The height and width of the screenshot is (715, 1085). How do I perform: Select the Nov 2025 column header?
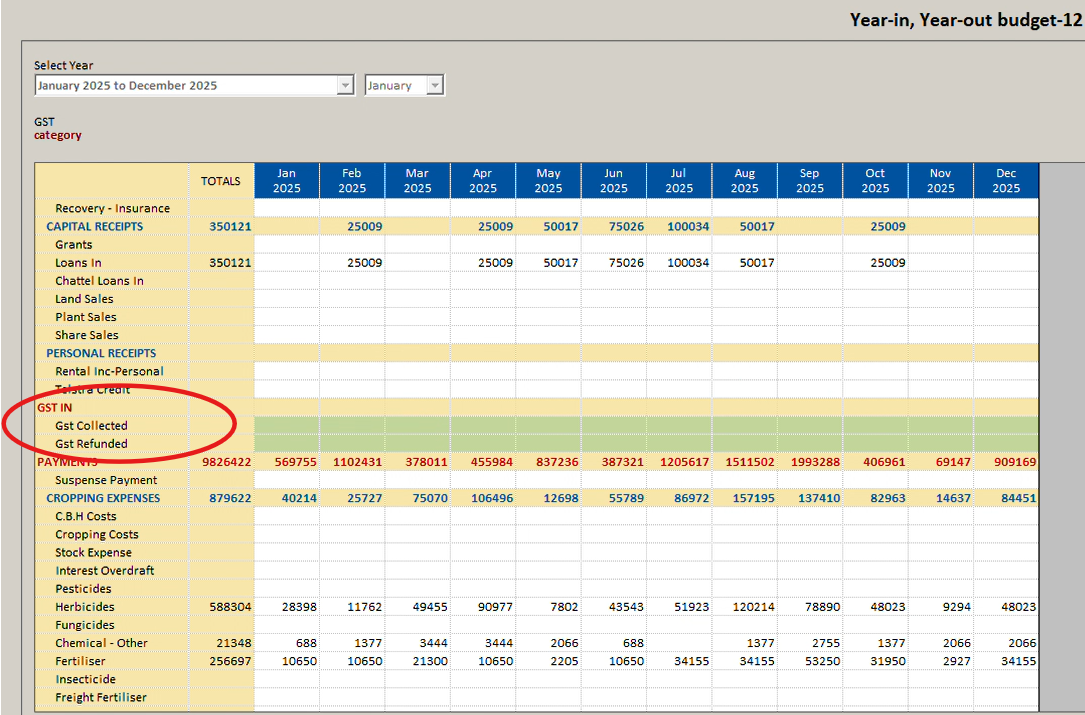coord(940,181)
